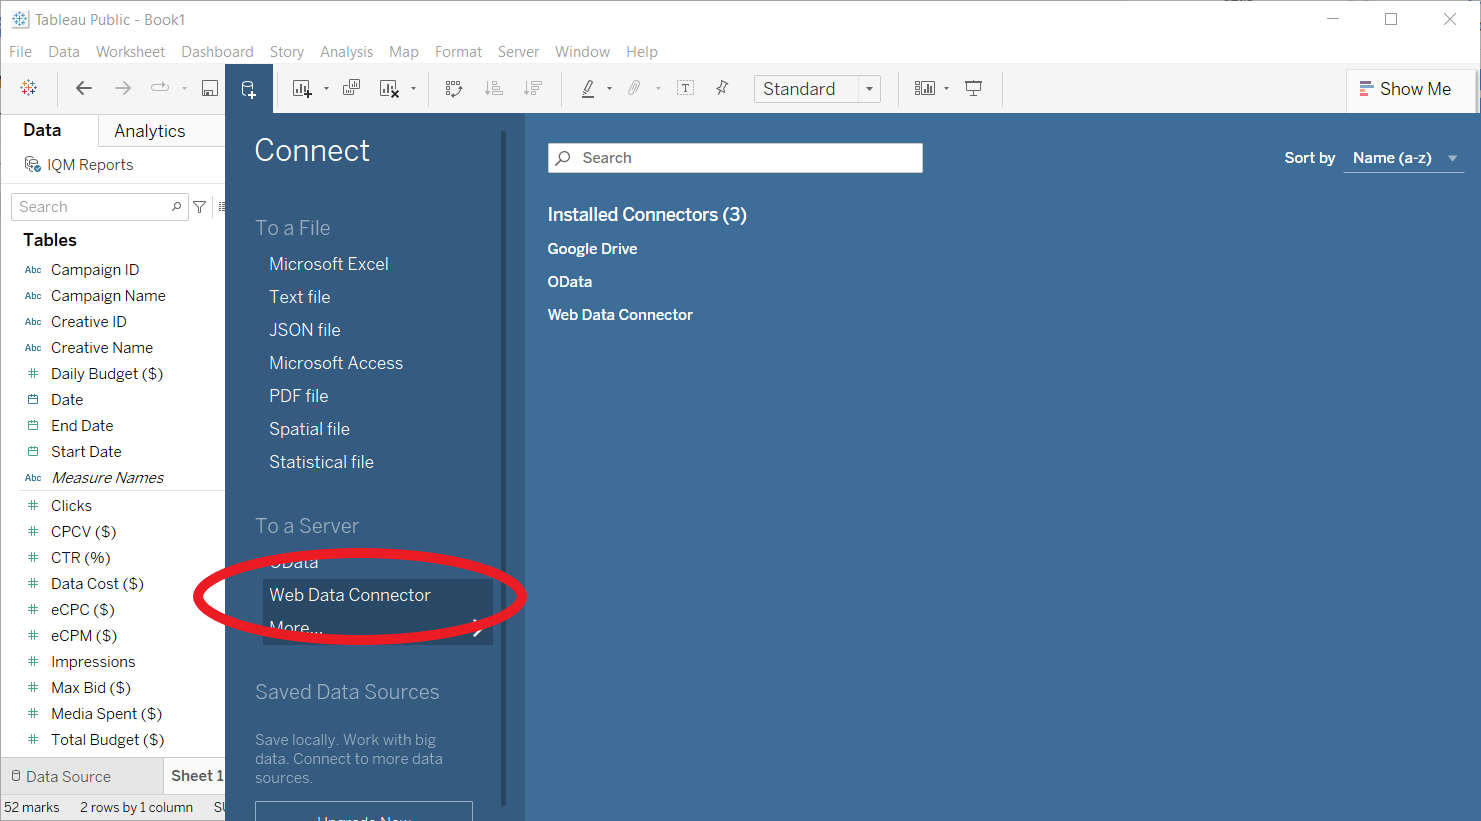Click the Save icon in toolbar
Viewport: 1481px width, 821px height.
tap(209, 88)
